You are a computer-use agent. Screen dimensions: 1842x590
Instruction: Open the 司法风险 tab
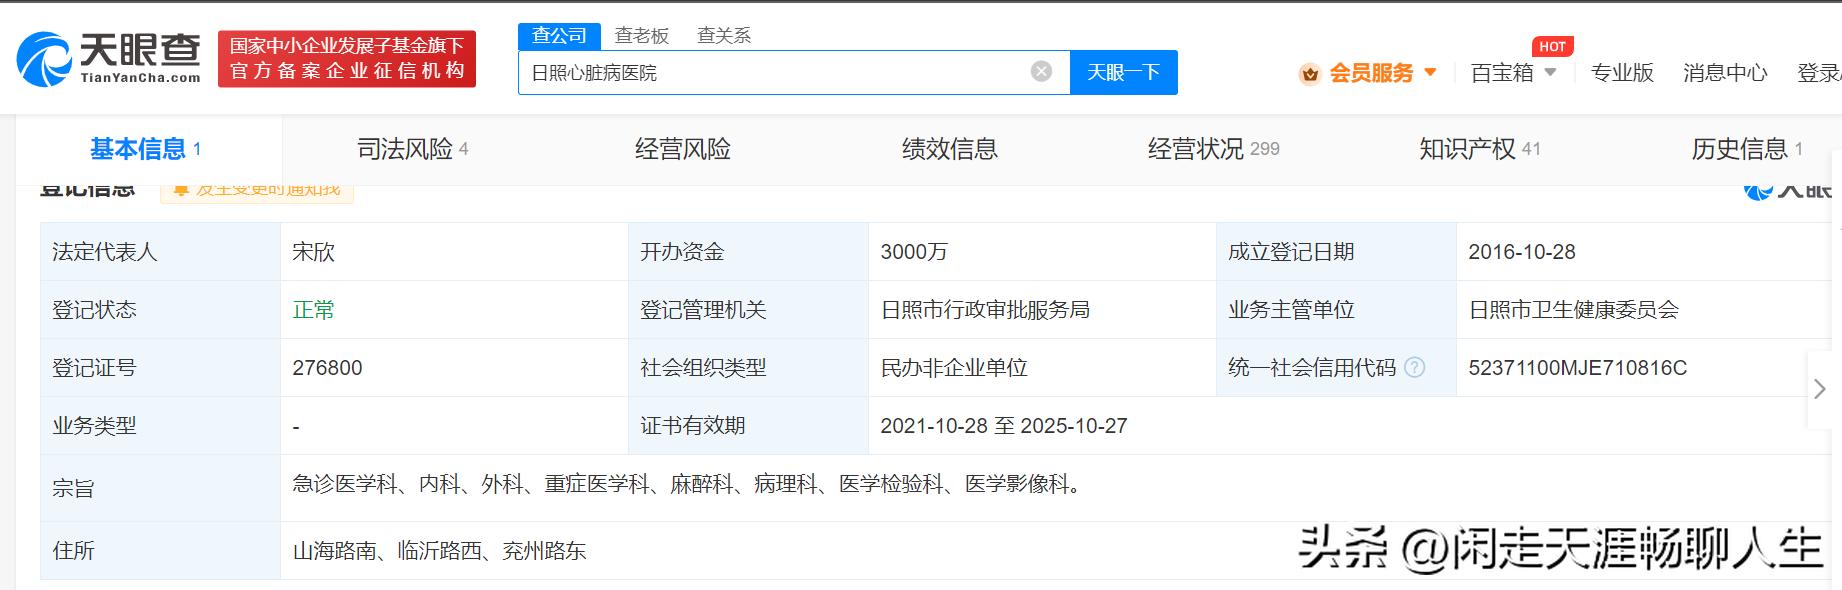coord(412,149)
